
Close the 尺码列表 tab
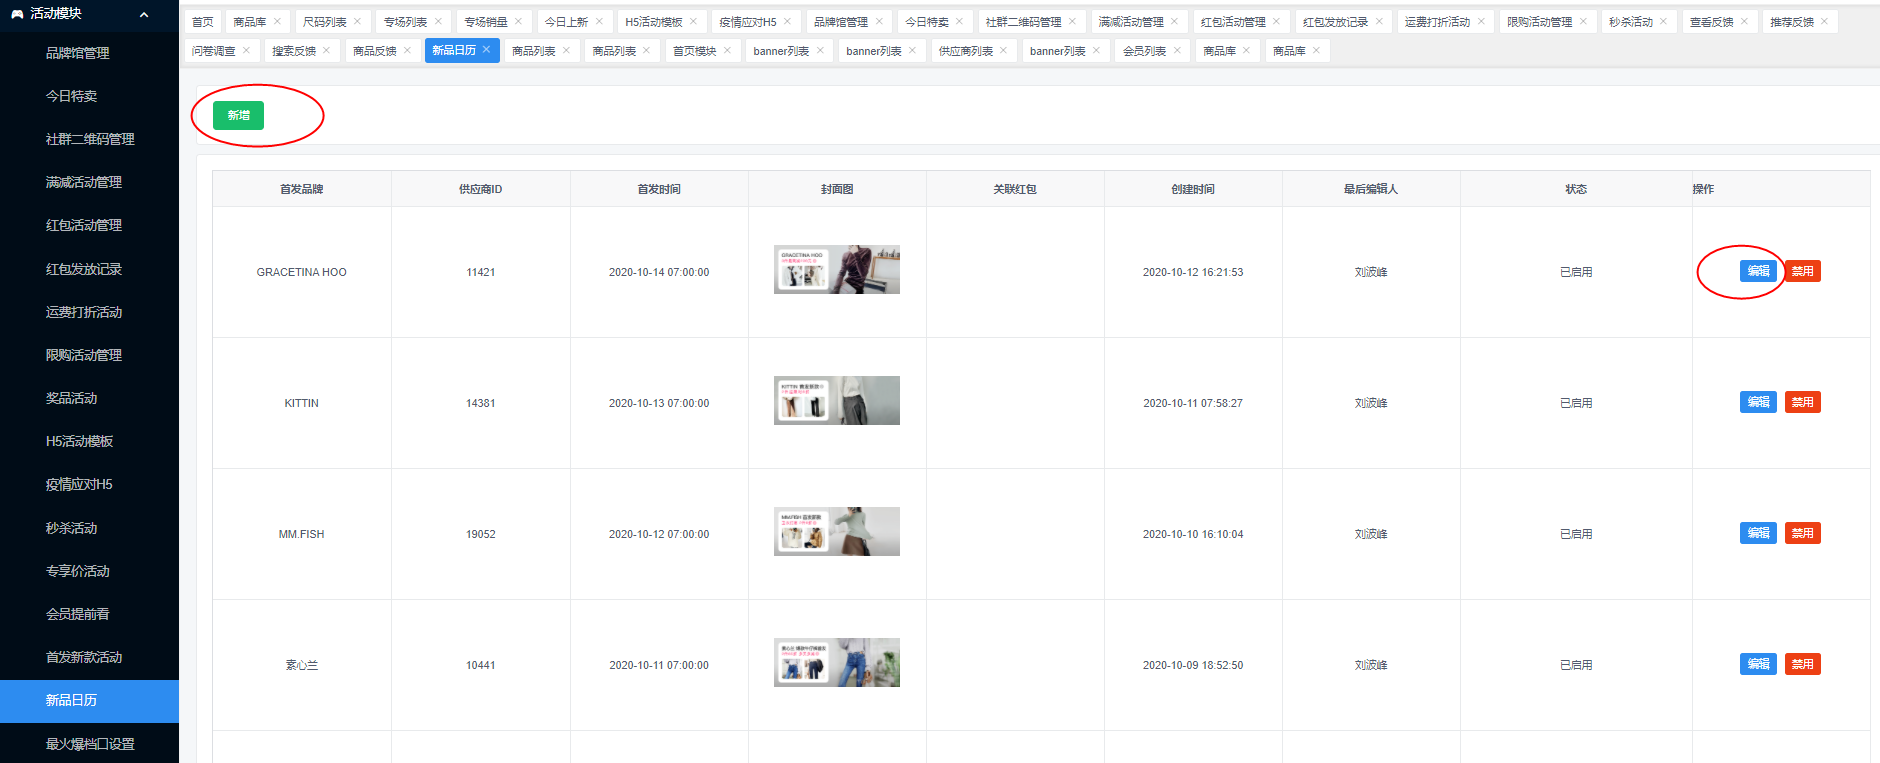357,21
